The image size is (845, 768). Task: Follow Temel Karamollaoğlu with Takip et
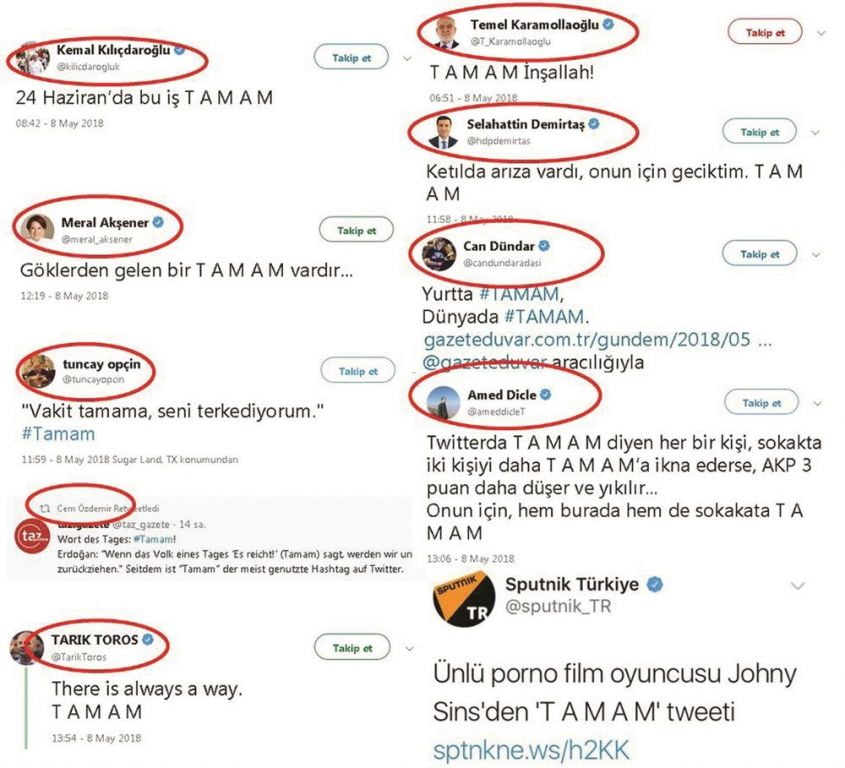pyautogui.click(x=766, y=33)
